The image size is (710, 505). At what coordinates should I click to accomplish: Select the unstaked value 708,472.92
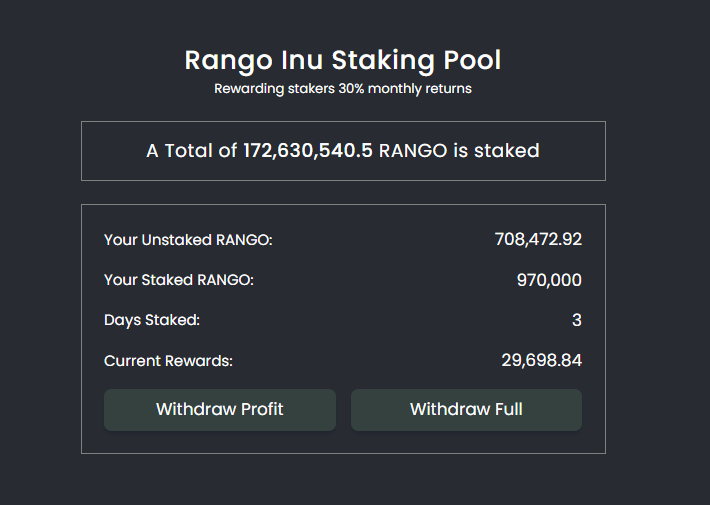click(x=538, y=240)
